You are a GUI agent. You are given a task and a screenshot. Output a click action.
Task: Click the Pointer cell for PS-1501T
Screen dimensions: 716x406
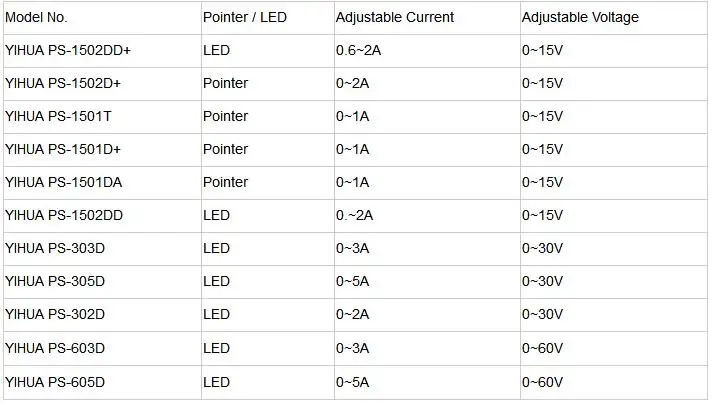(268, 117)
